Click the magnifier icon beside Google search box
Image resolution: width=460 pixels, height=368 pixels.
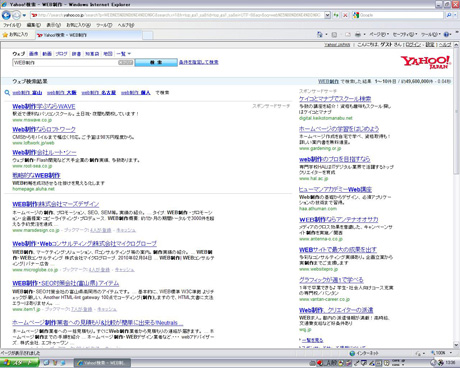tap(449, 15)
